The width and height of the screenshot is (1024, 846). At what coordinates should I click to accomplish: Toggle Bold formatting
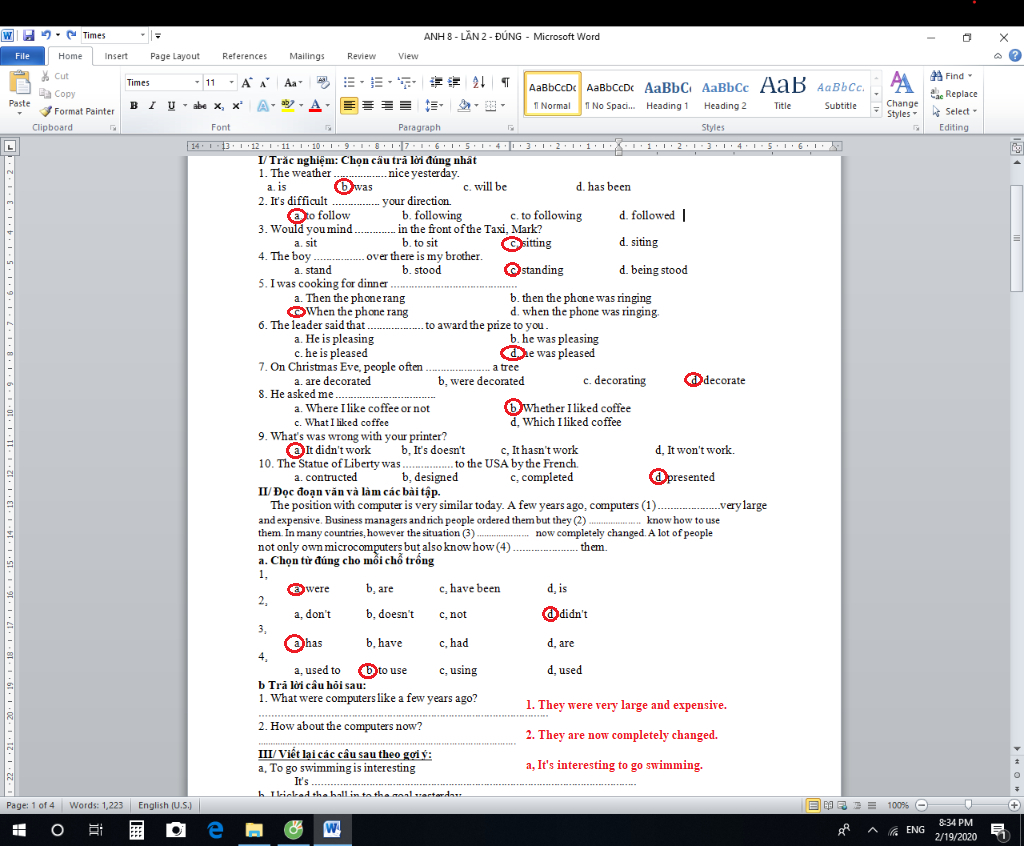pos(134,106)
